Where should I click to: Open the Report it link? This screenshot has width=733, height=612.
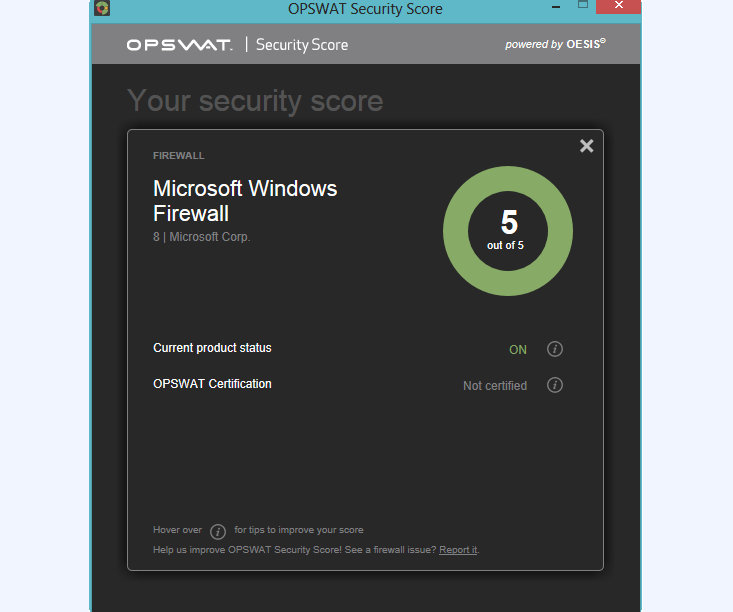[x=458, y=550]
